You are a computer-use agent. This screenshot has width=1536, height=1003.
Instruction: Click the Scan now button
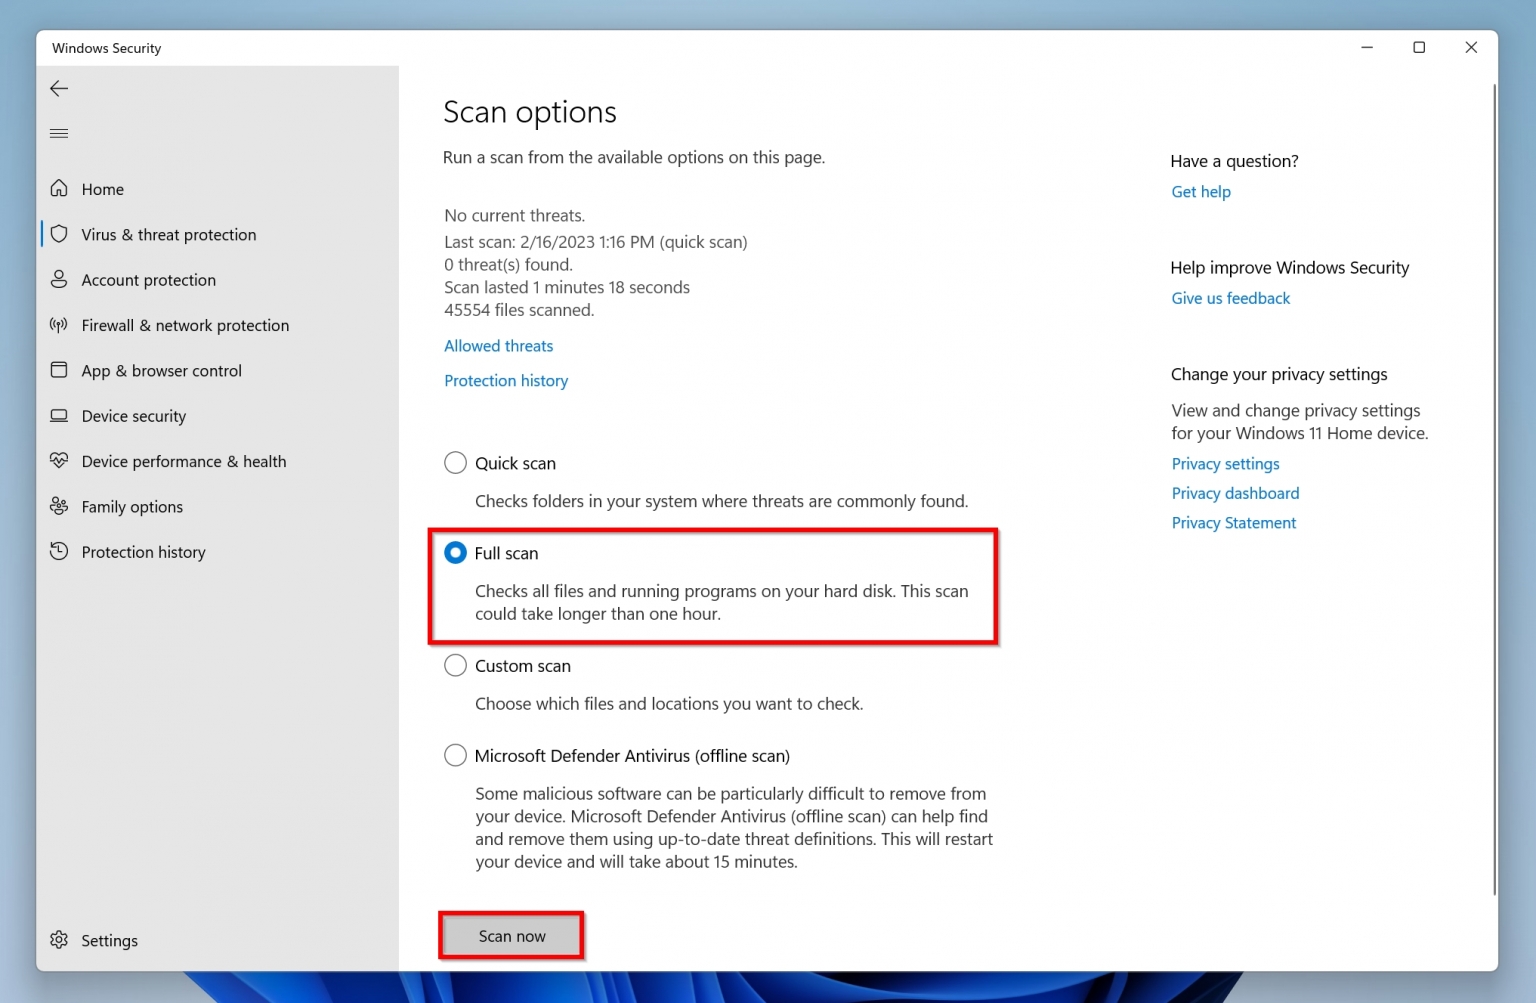coord(511,935)
